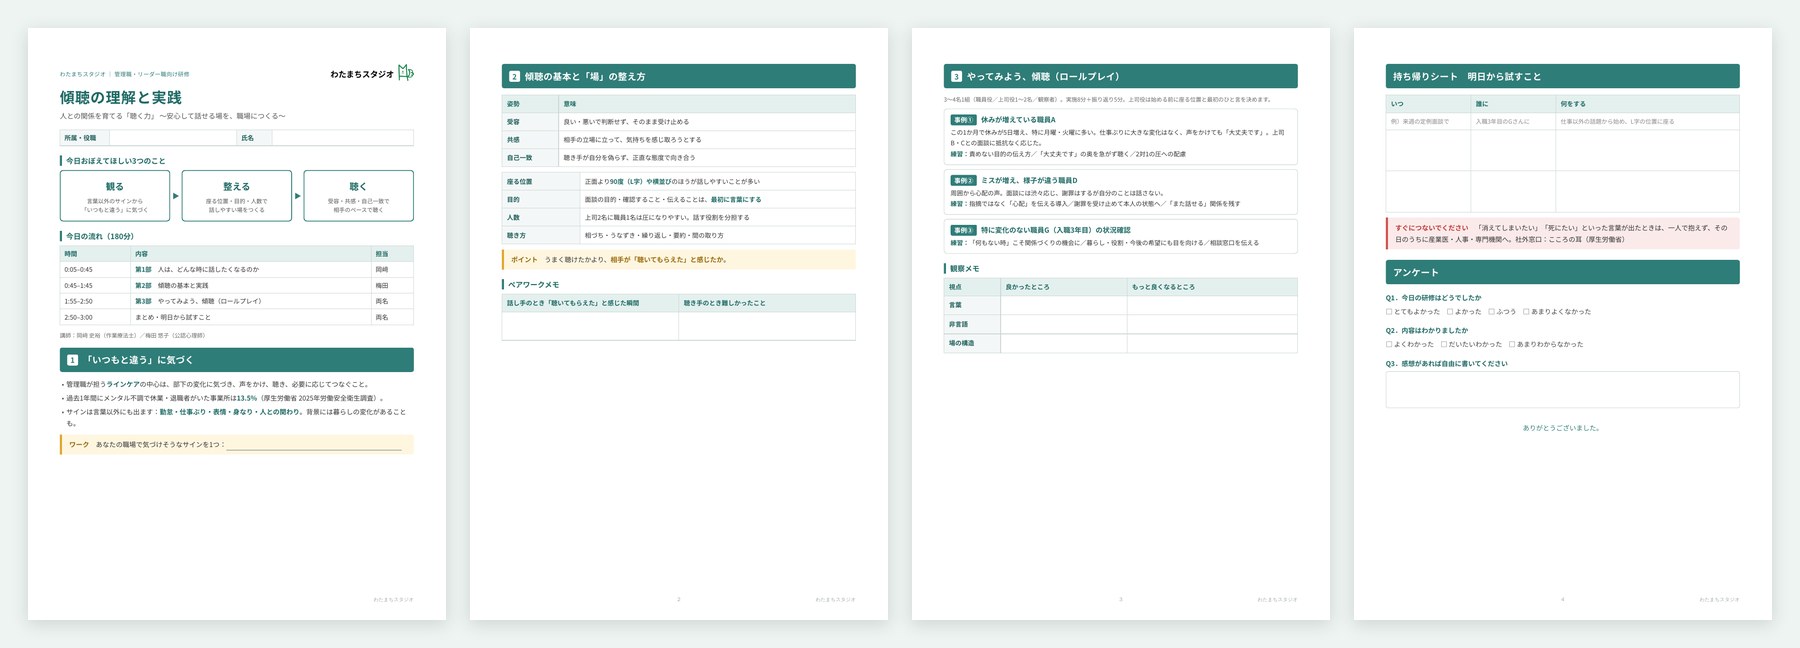Click the 事例② badge
The image size is (1800, 648).
[x=962, y=181]
